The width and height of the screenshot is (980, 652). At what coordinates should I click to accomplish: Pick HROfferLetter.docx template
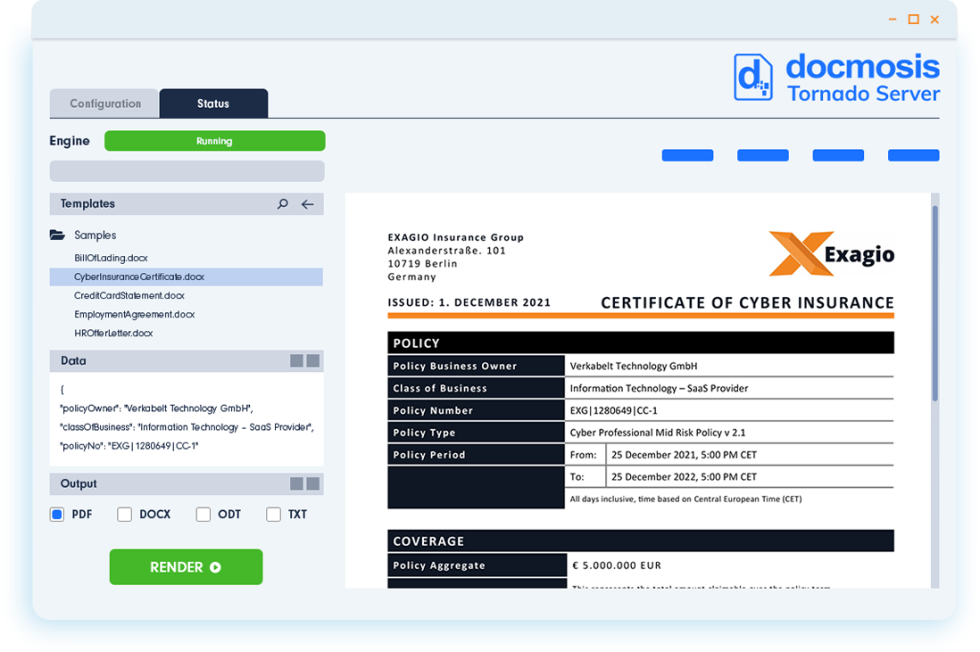pos(113,333)
